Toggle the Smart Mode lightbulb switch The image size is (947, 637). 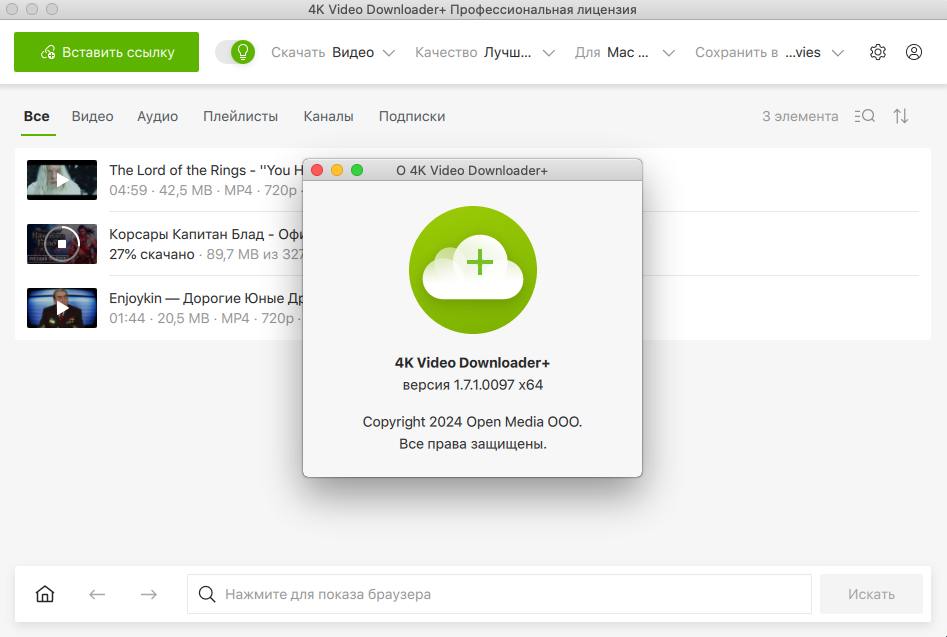(x=236, y=52)
